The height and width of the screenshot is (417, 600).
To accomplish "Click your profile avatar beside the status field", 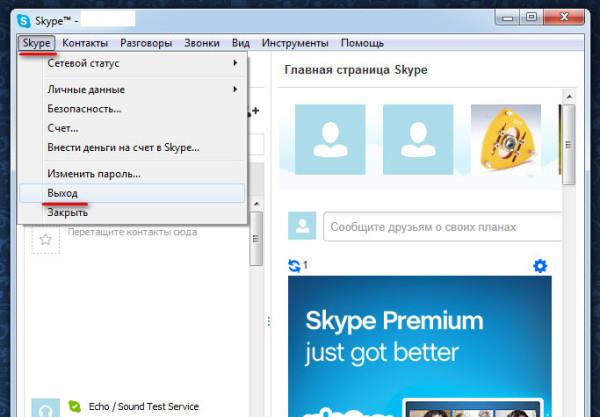I will point(302,226).
